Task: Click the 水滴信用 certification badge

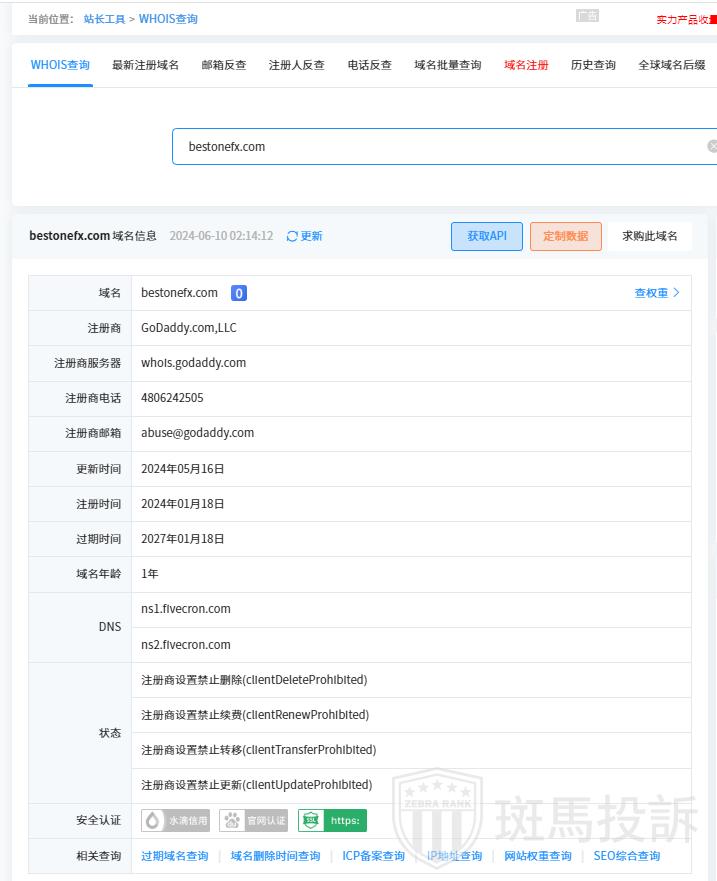Action: tap(176, 820)
